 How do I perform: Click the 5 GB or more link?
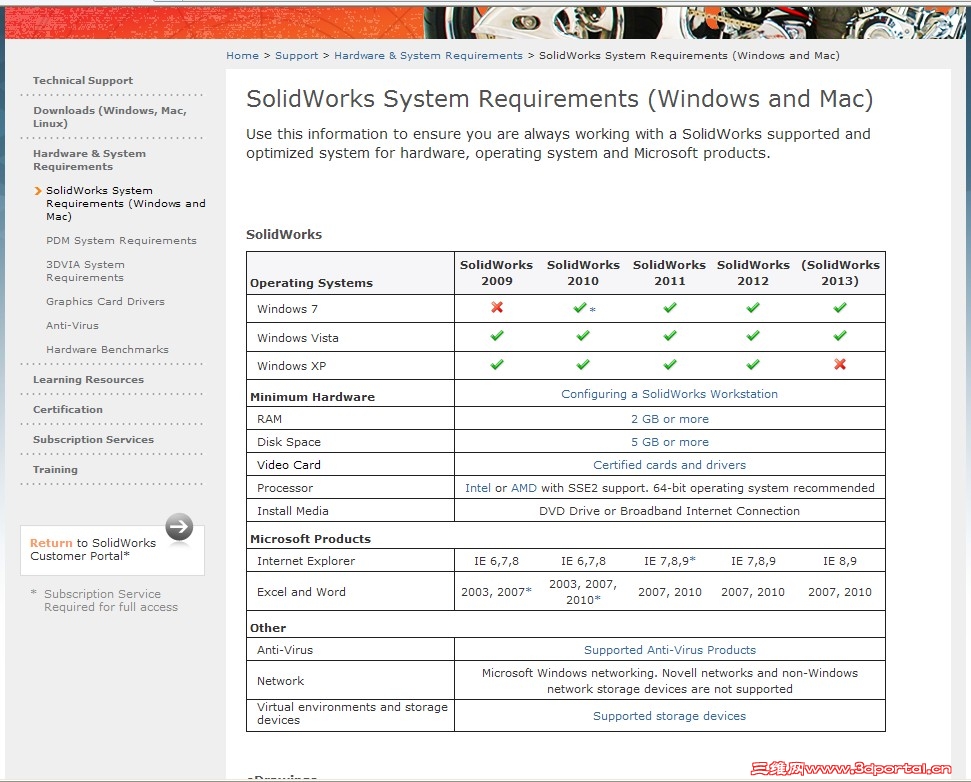669,442
